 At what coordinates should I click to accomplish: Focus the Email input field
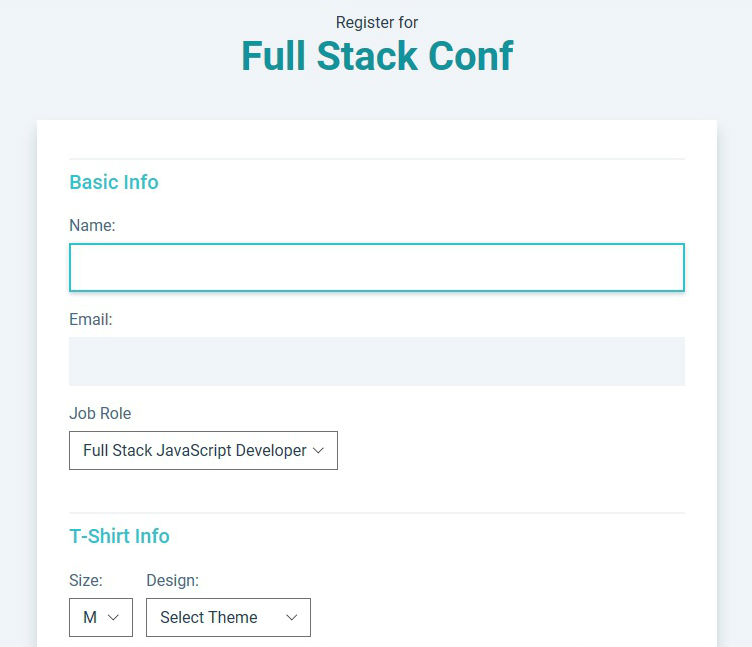[x=376, y=361]
